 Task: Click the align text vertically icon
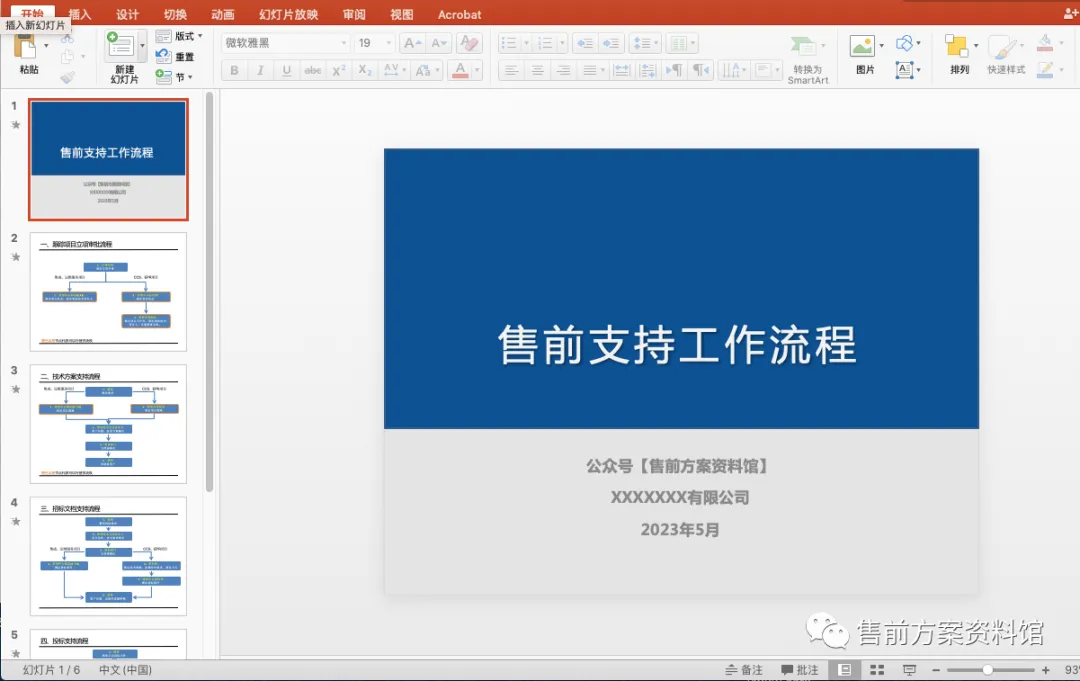pos(767,70)
